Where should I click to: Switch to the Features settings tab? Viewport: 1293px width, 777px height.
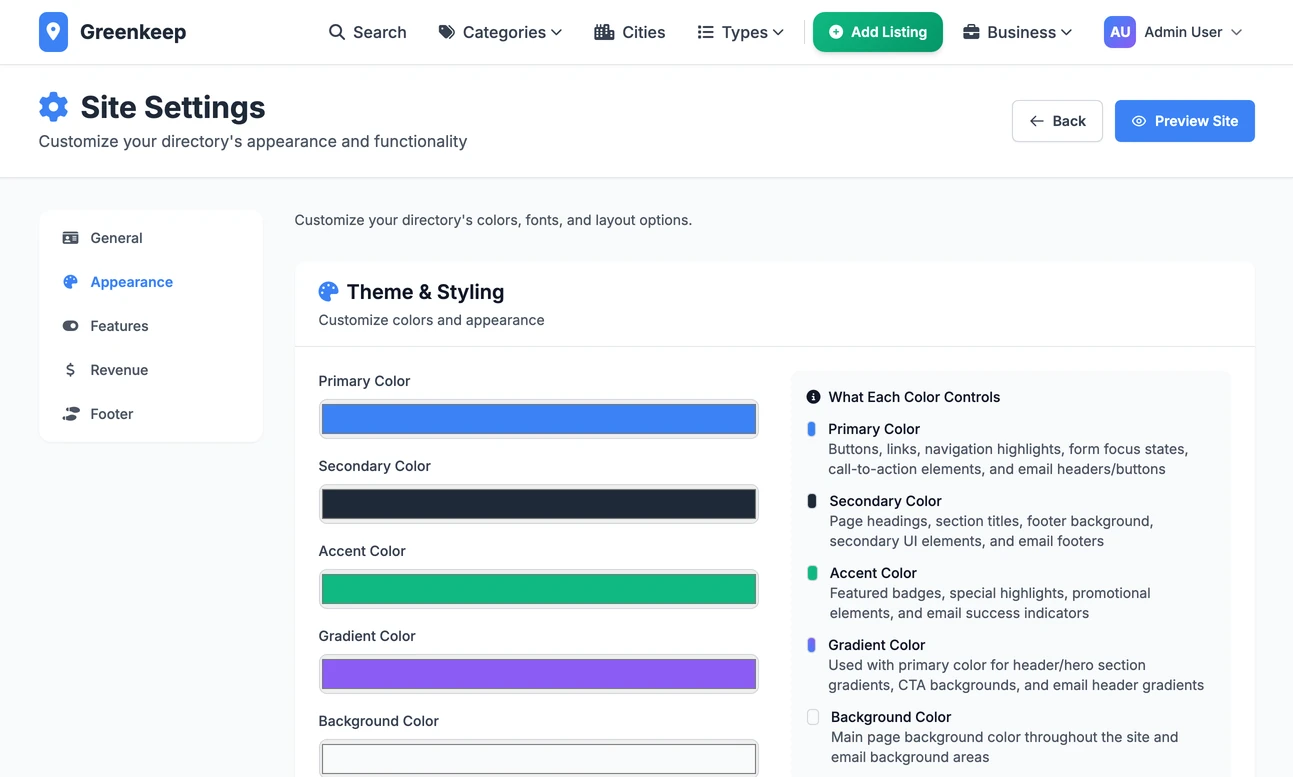tap(151, 326)
